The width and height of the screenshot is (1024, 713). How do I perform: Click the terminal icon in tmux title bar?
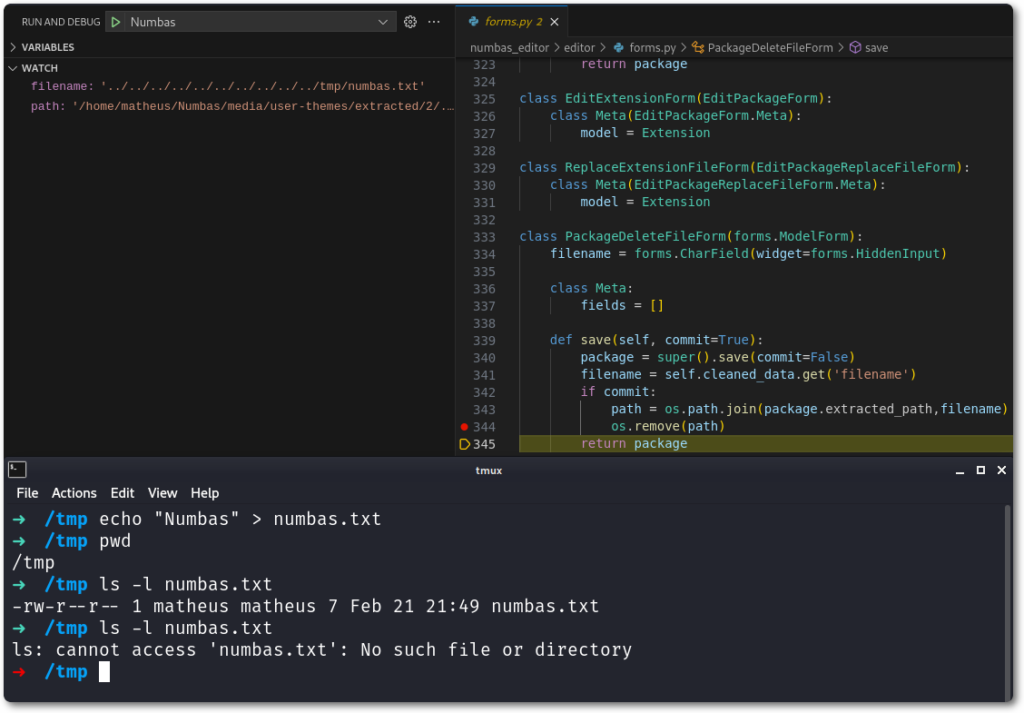[x=17, y=470]
